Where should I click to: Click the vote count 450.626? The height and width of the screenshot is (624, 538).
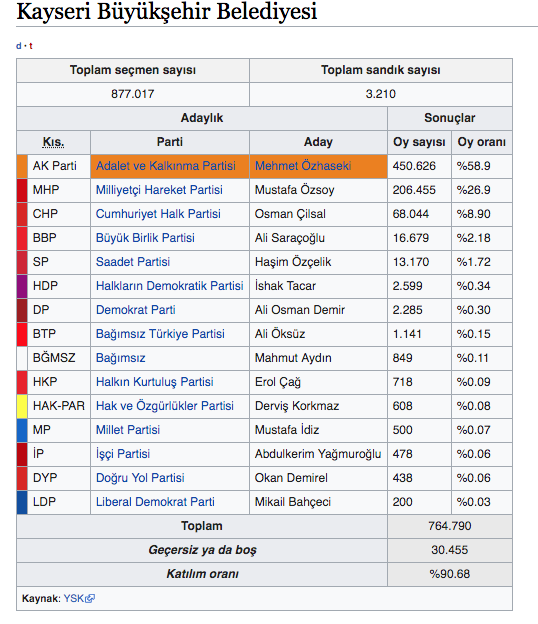(414, 166)
